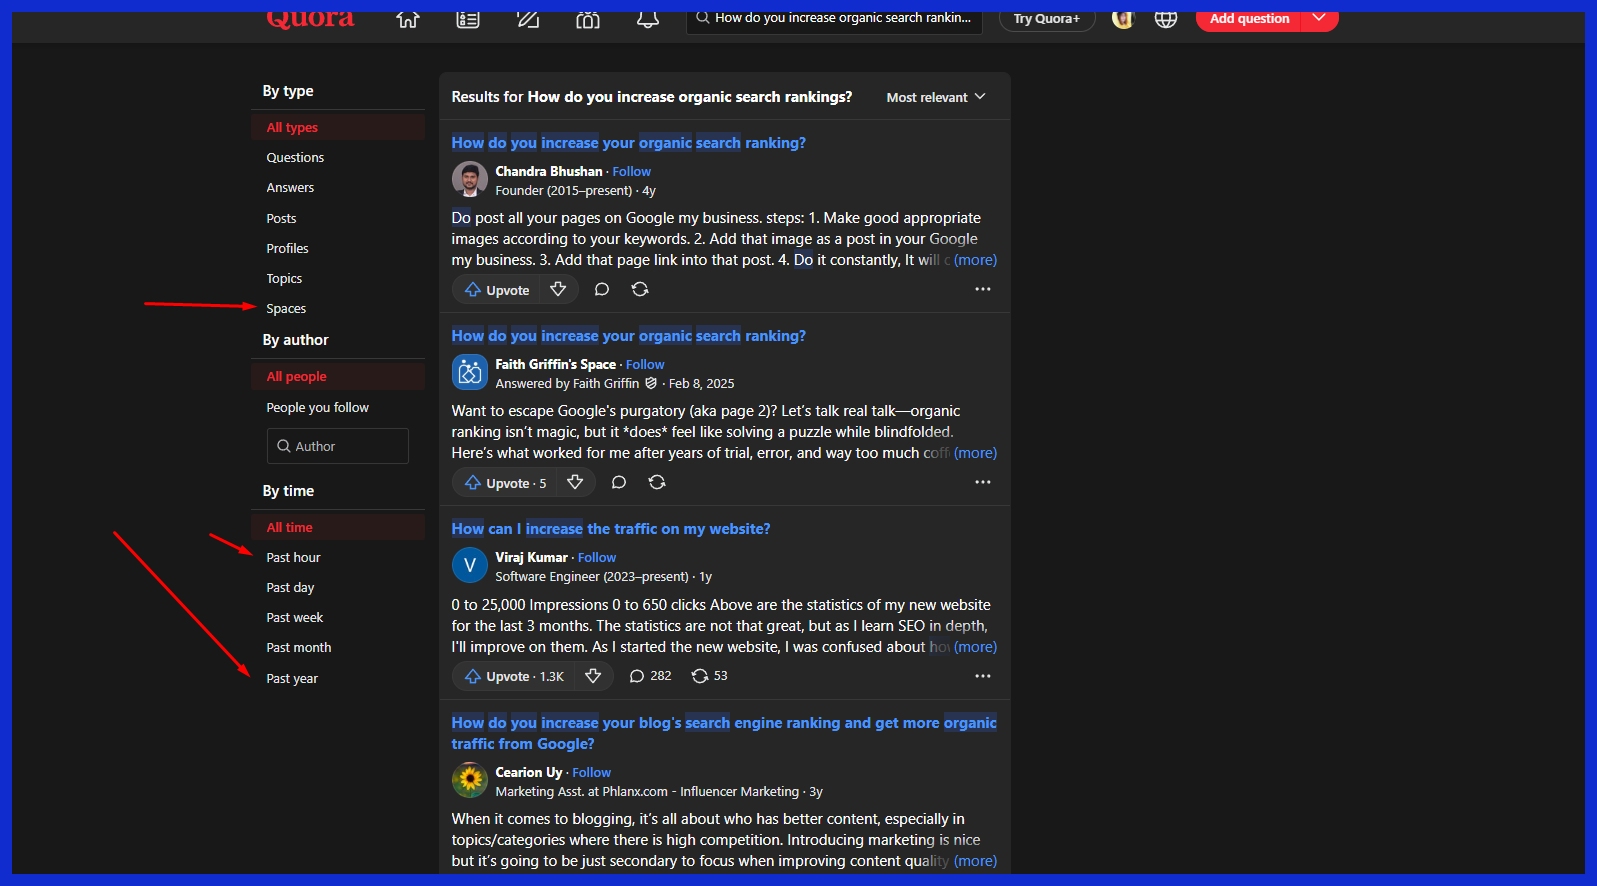Select Questions type filter

pyautogui.click(x=295, y=158)
